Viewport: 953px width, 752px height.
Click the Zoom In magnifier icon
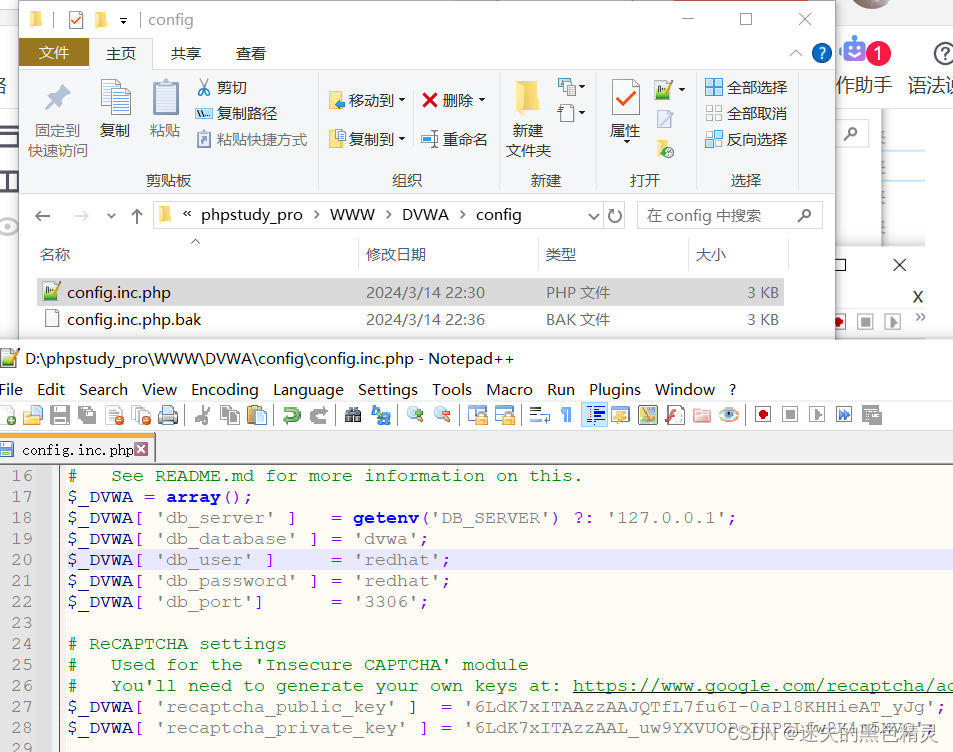tap(415, 415)
